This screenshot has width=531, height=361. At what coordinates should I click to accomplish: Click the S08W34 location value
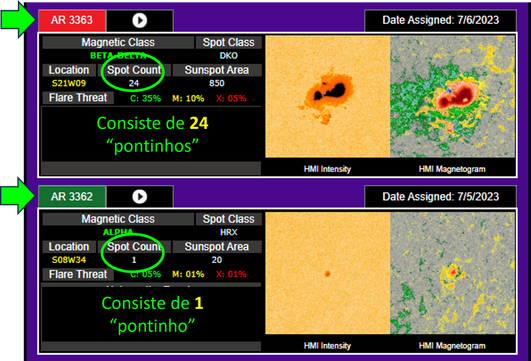pyautogui.click(x=69, y=260)
